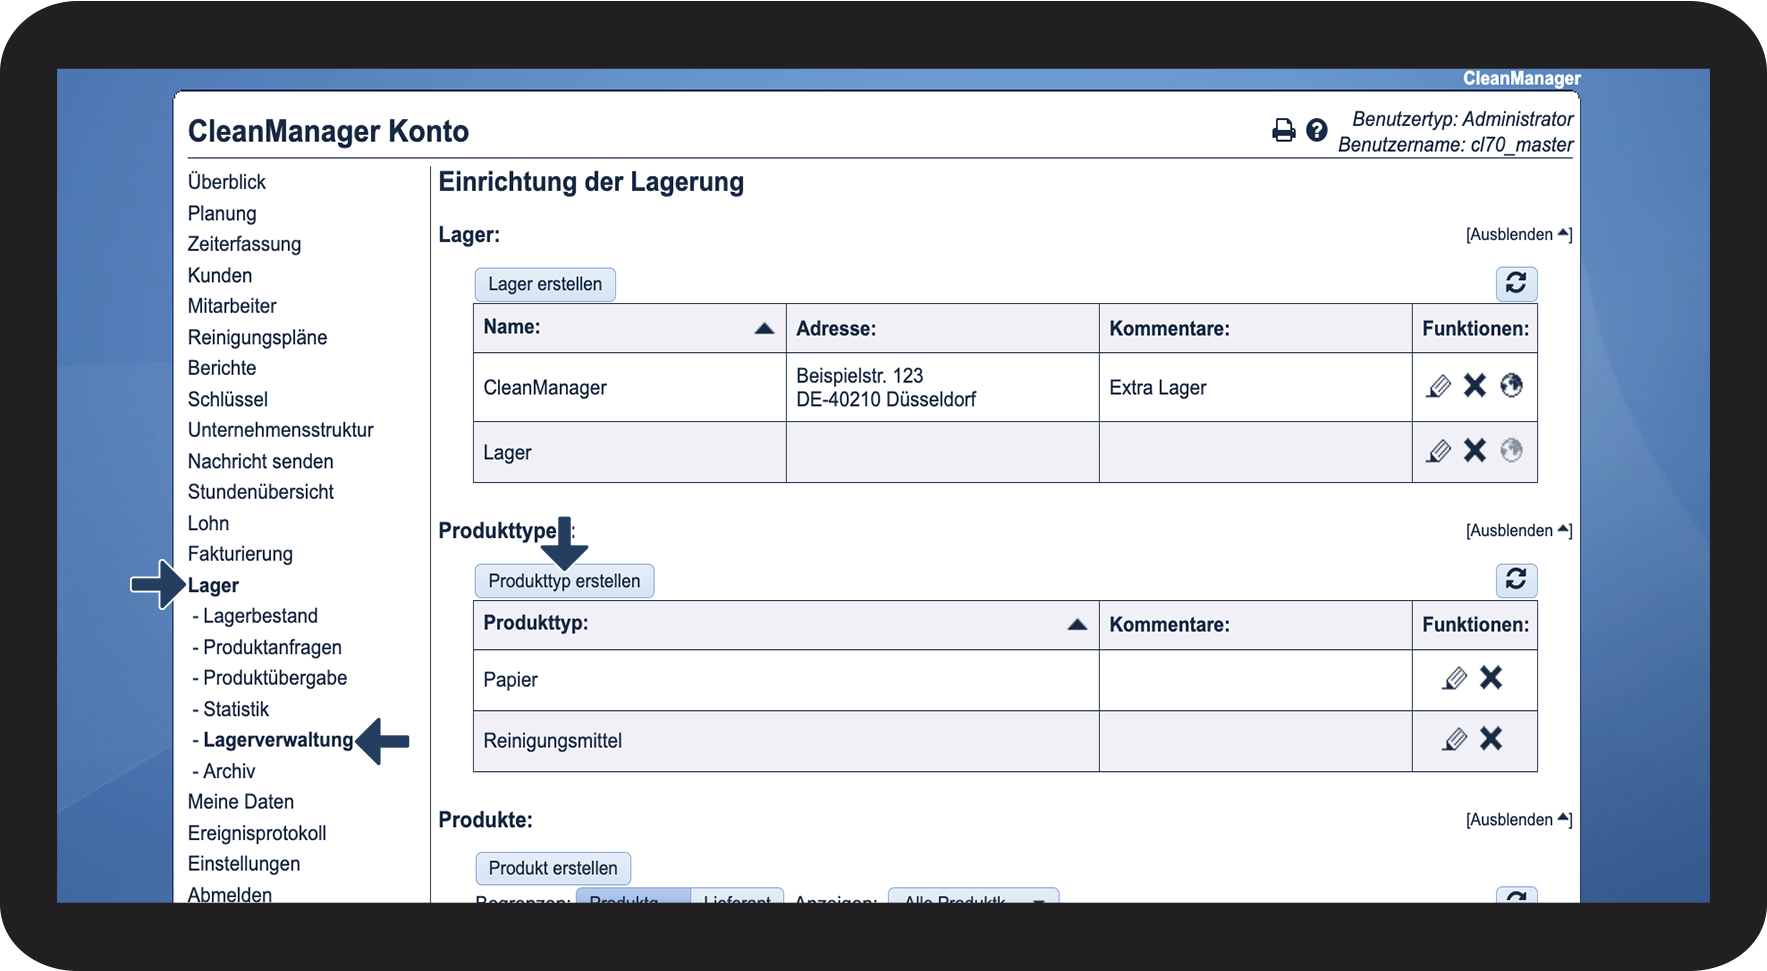Sort warehouses by Name column arrow
Screen dimensions: 1767x971
coord(764,328)
